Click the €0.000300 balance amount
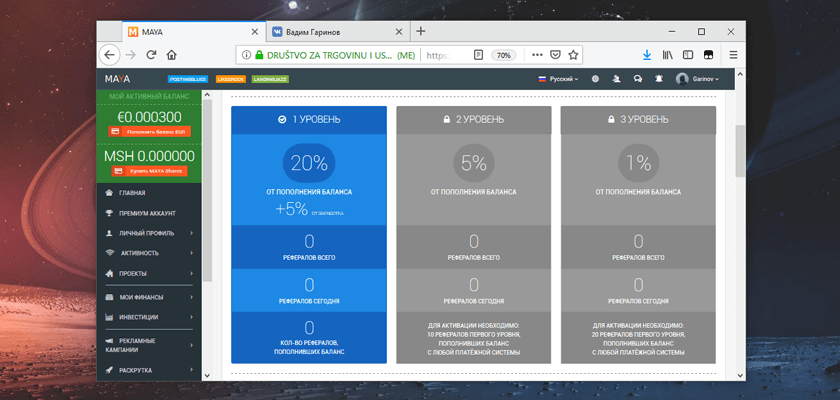Screen dimensions: 840x400 pyautogui.click(x=149, y=117)
